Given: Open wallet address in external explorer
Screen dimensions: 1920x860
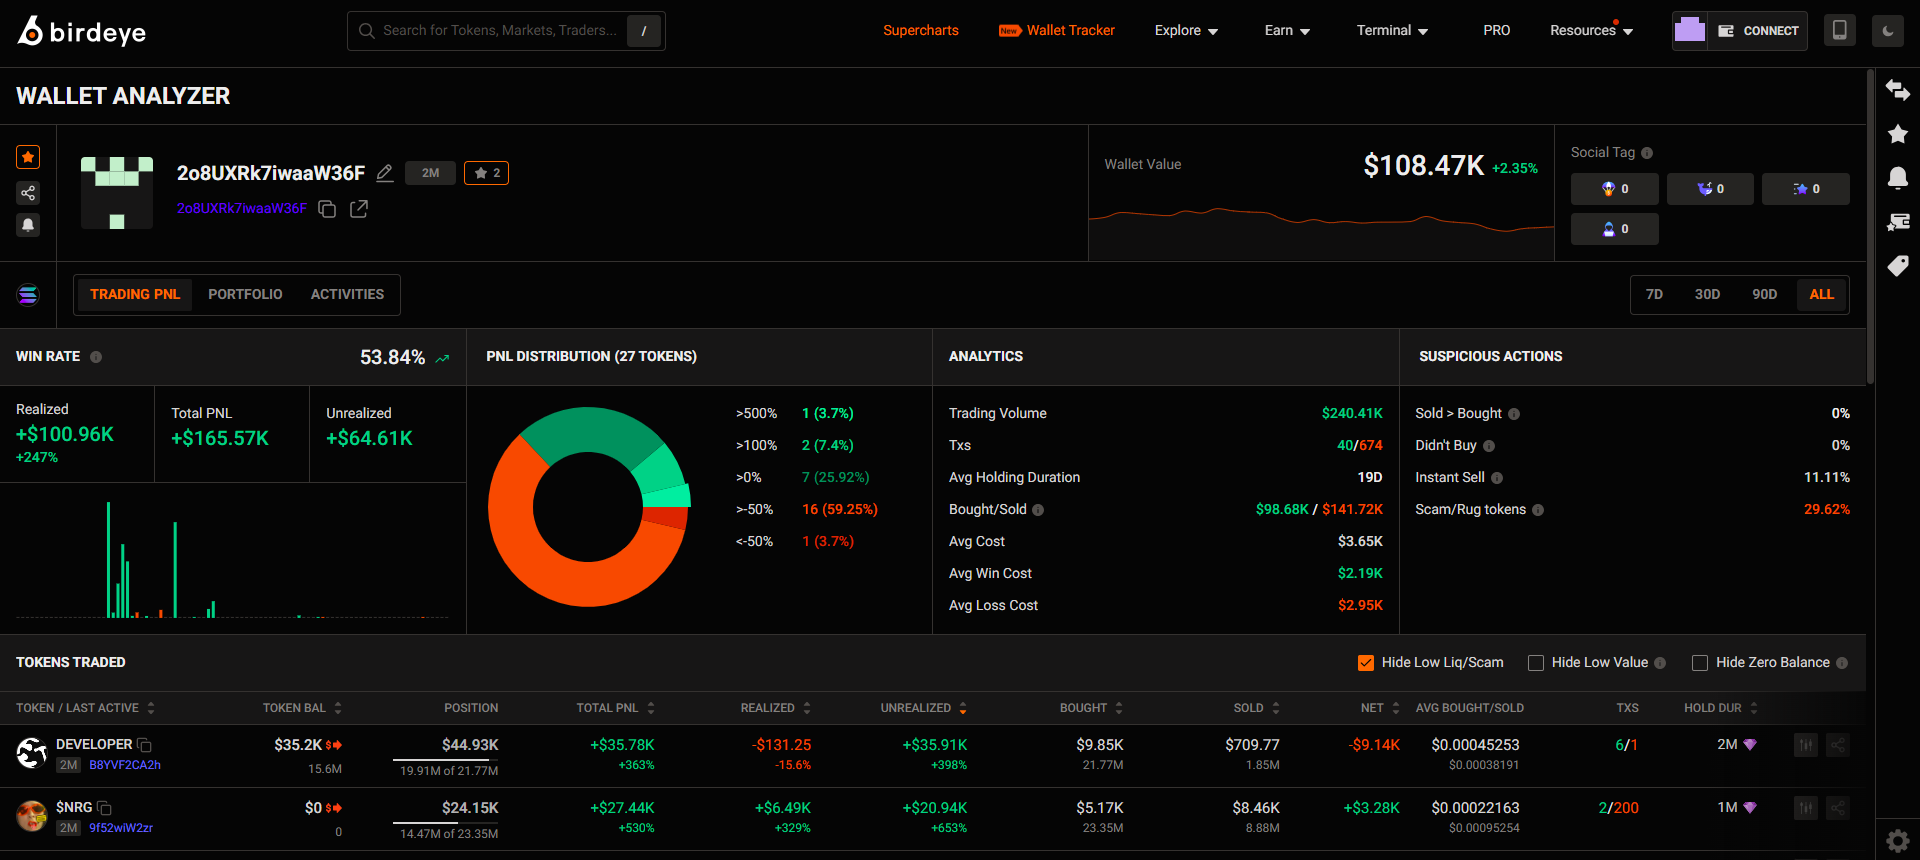Looking at the screenshot, I should 359,208.
